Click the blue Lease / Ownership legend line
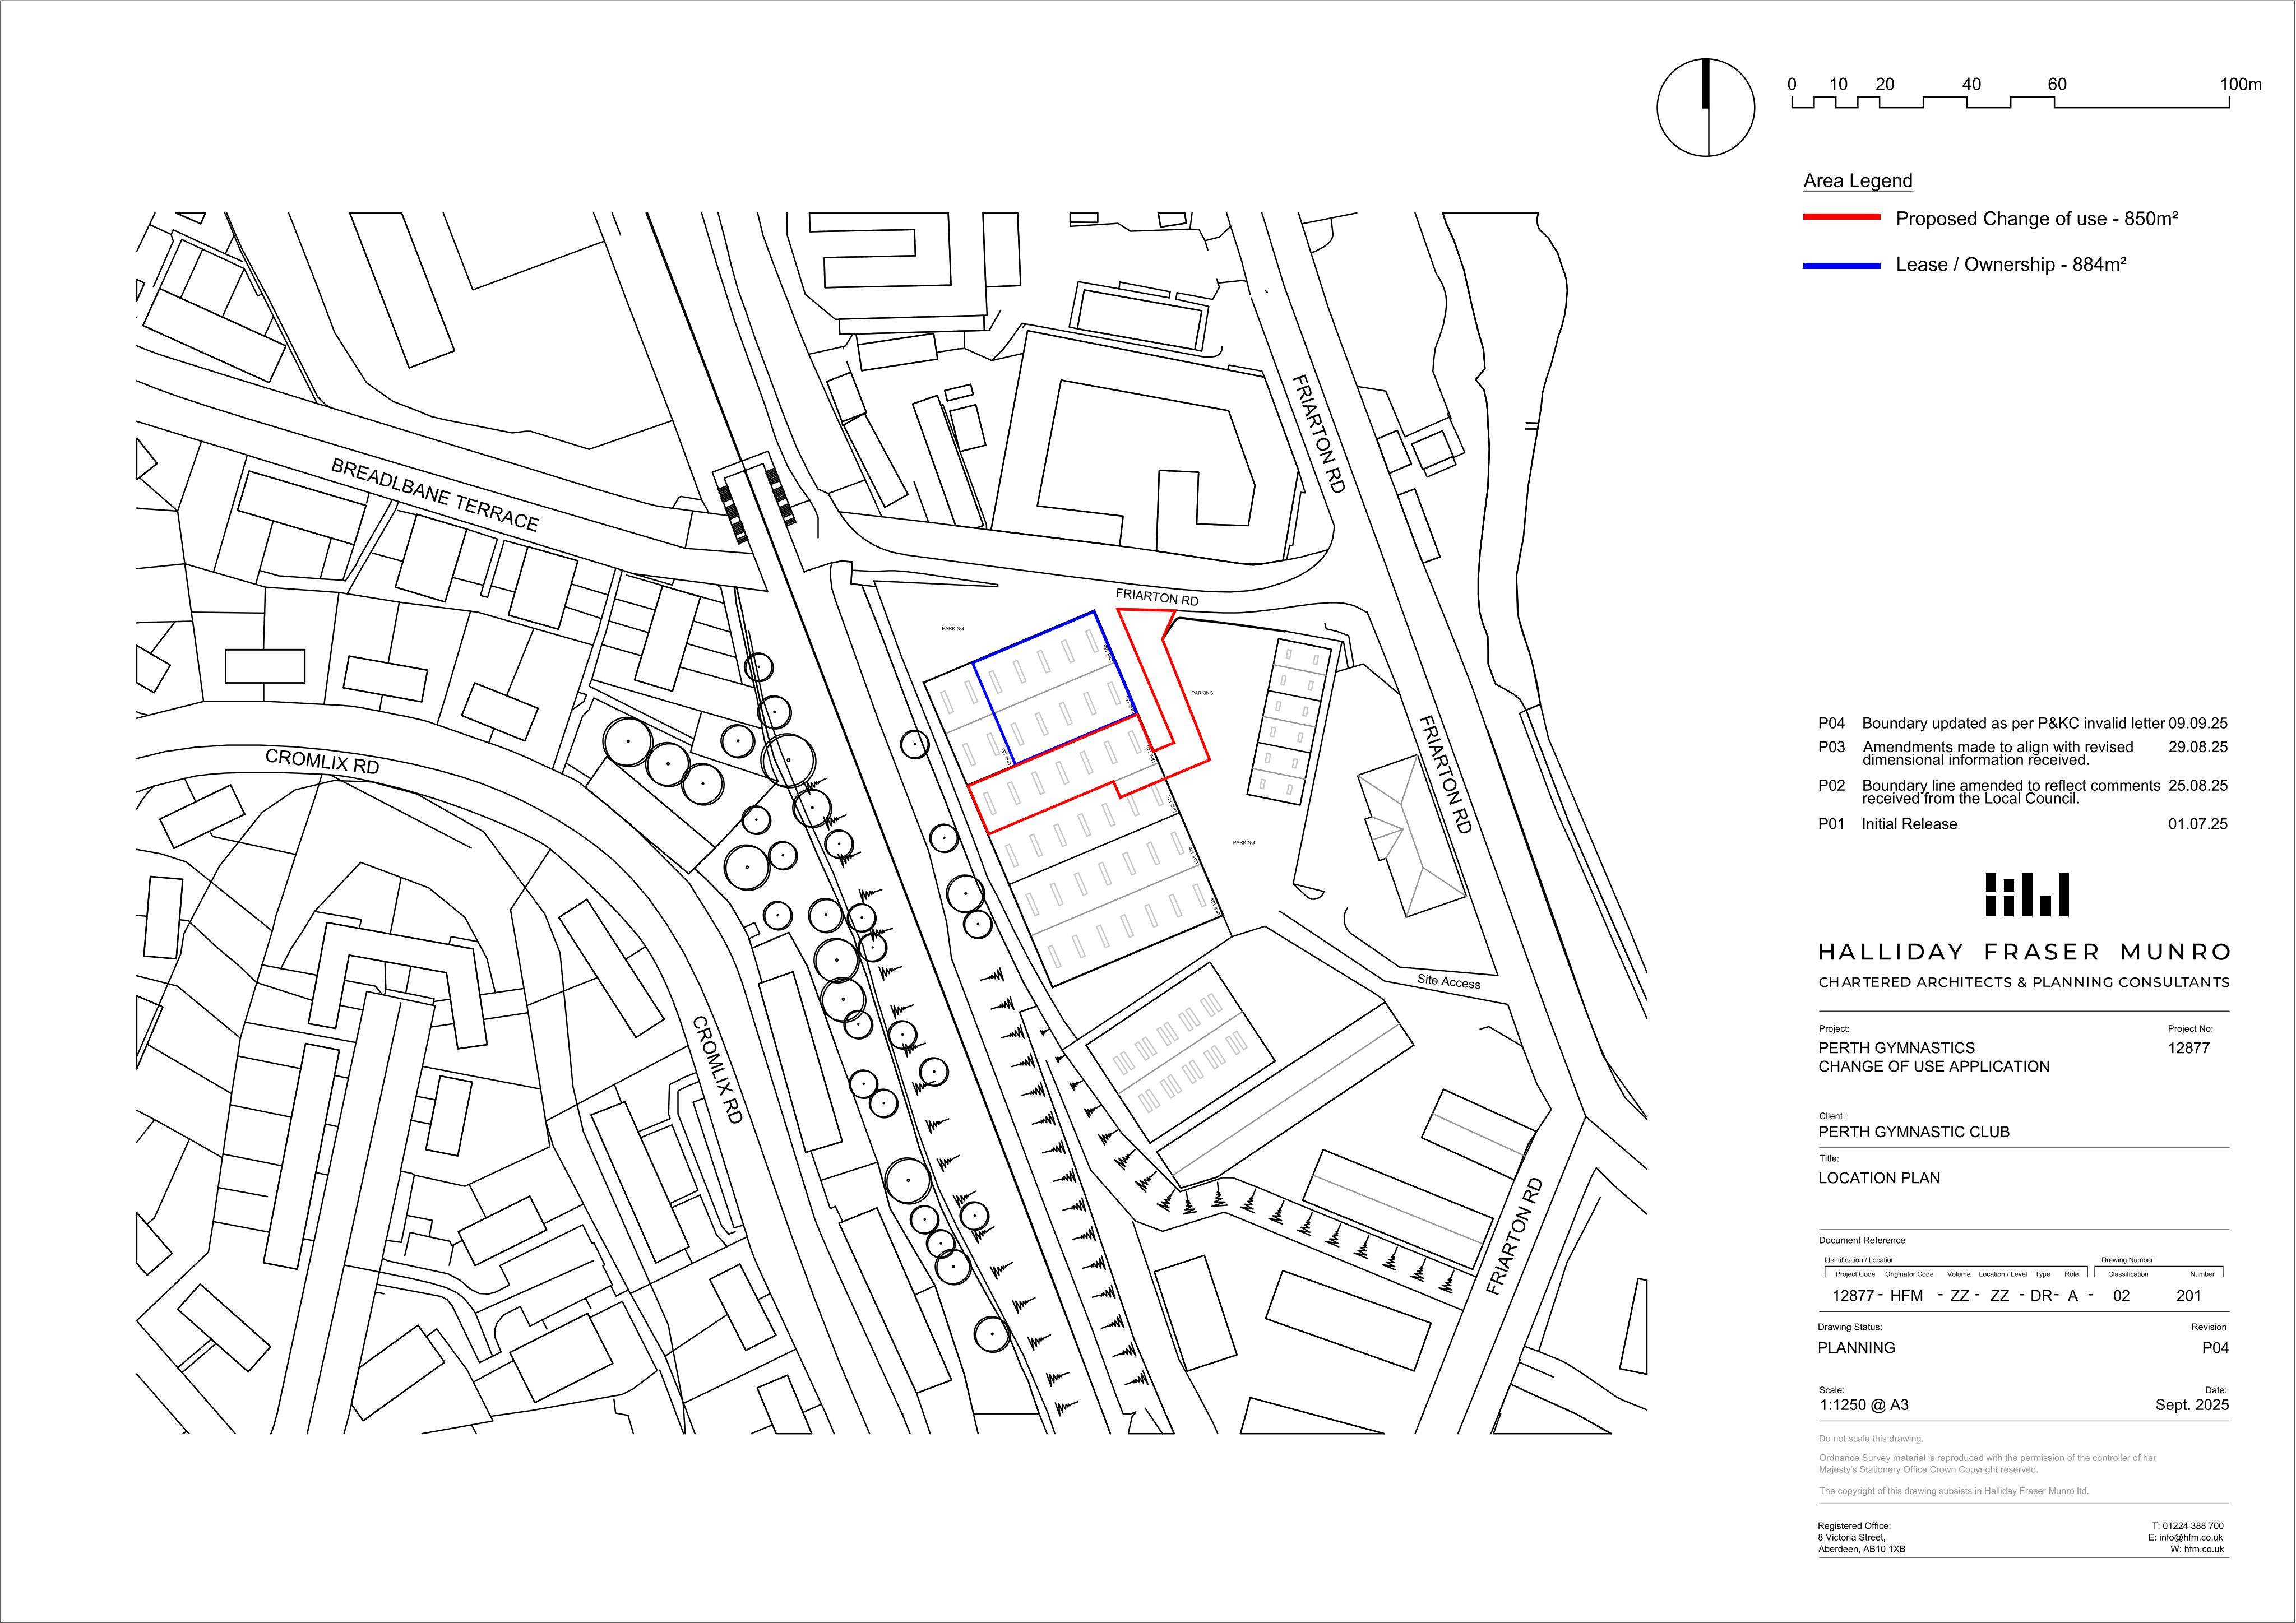2296x1623 pixels. pyautogui.click(x=1842, y=265)
